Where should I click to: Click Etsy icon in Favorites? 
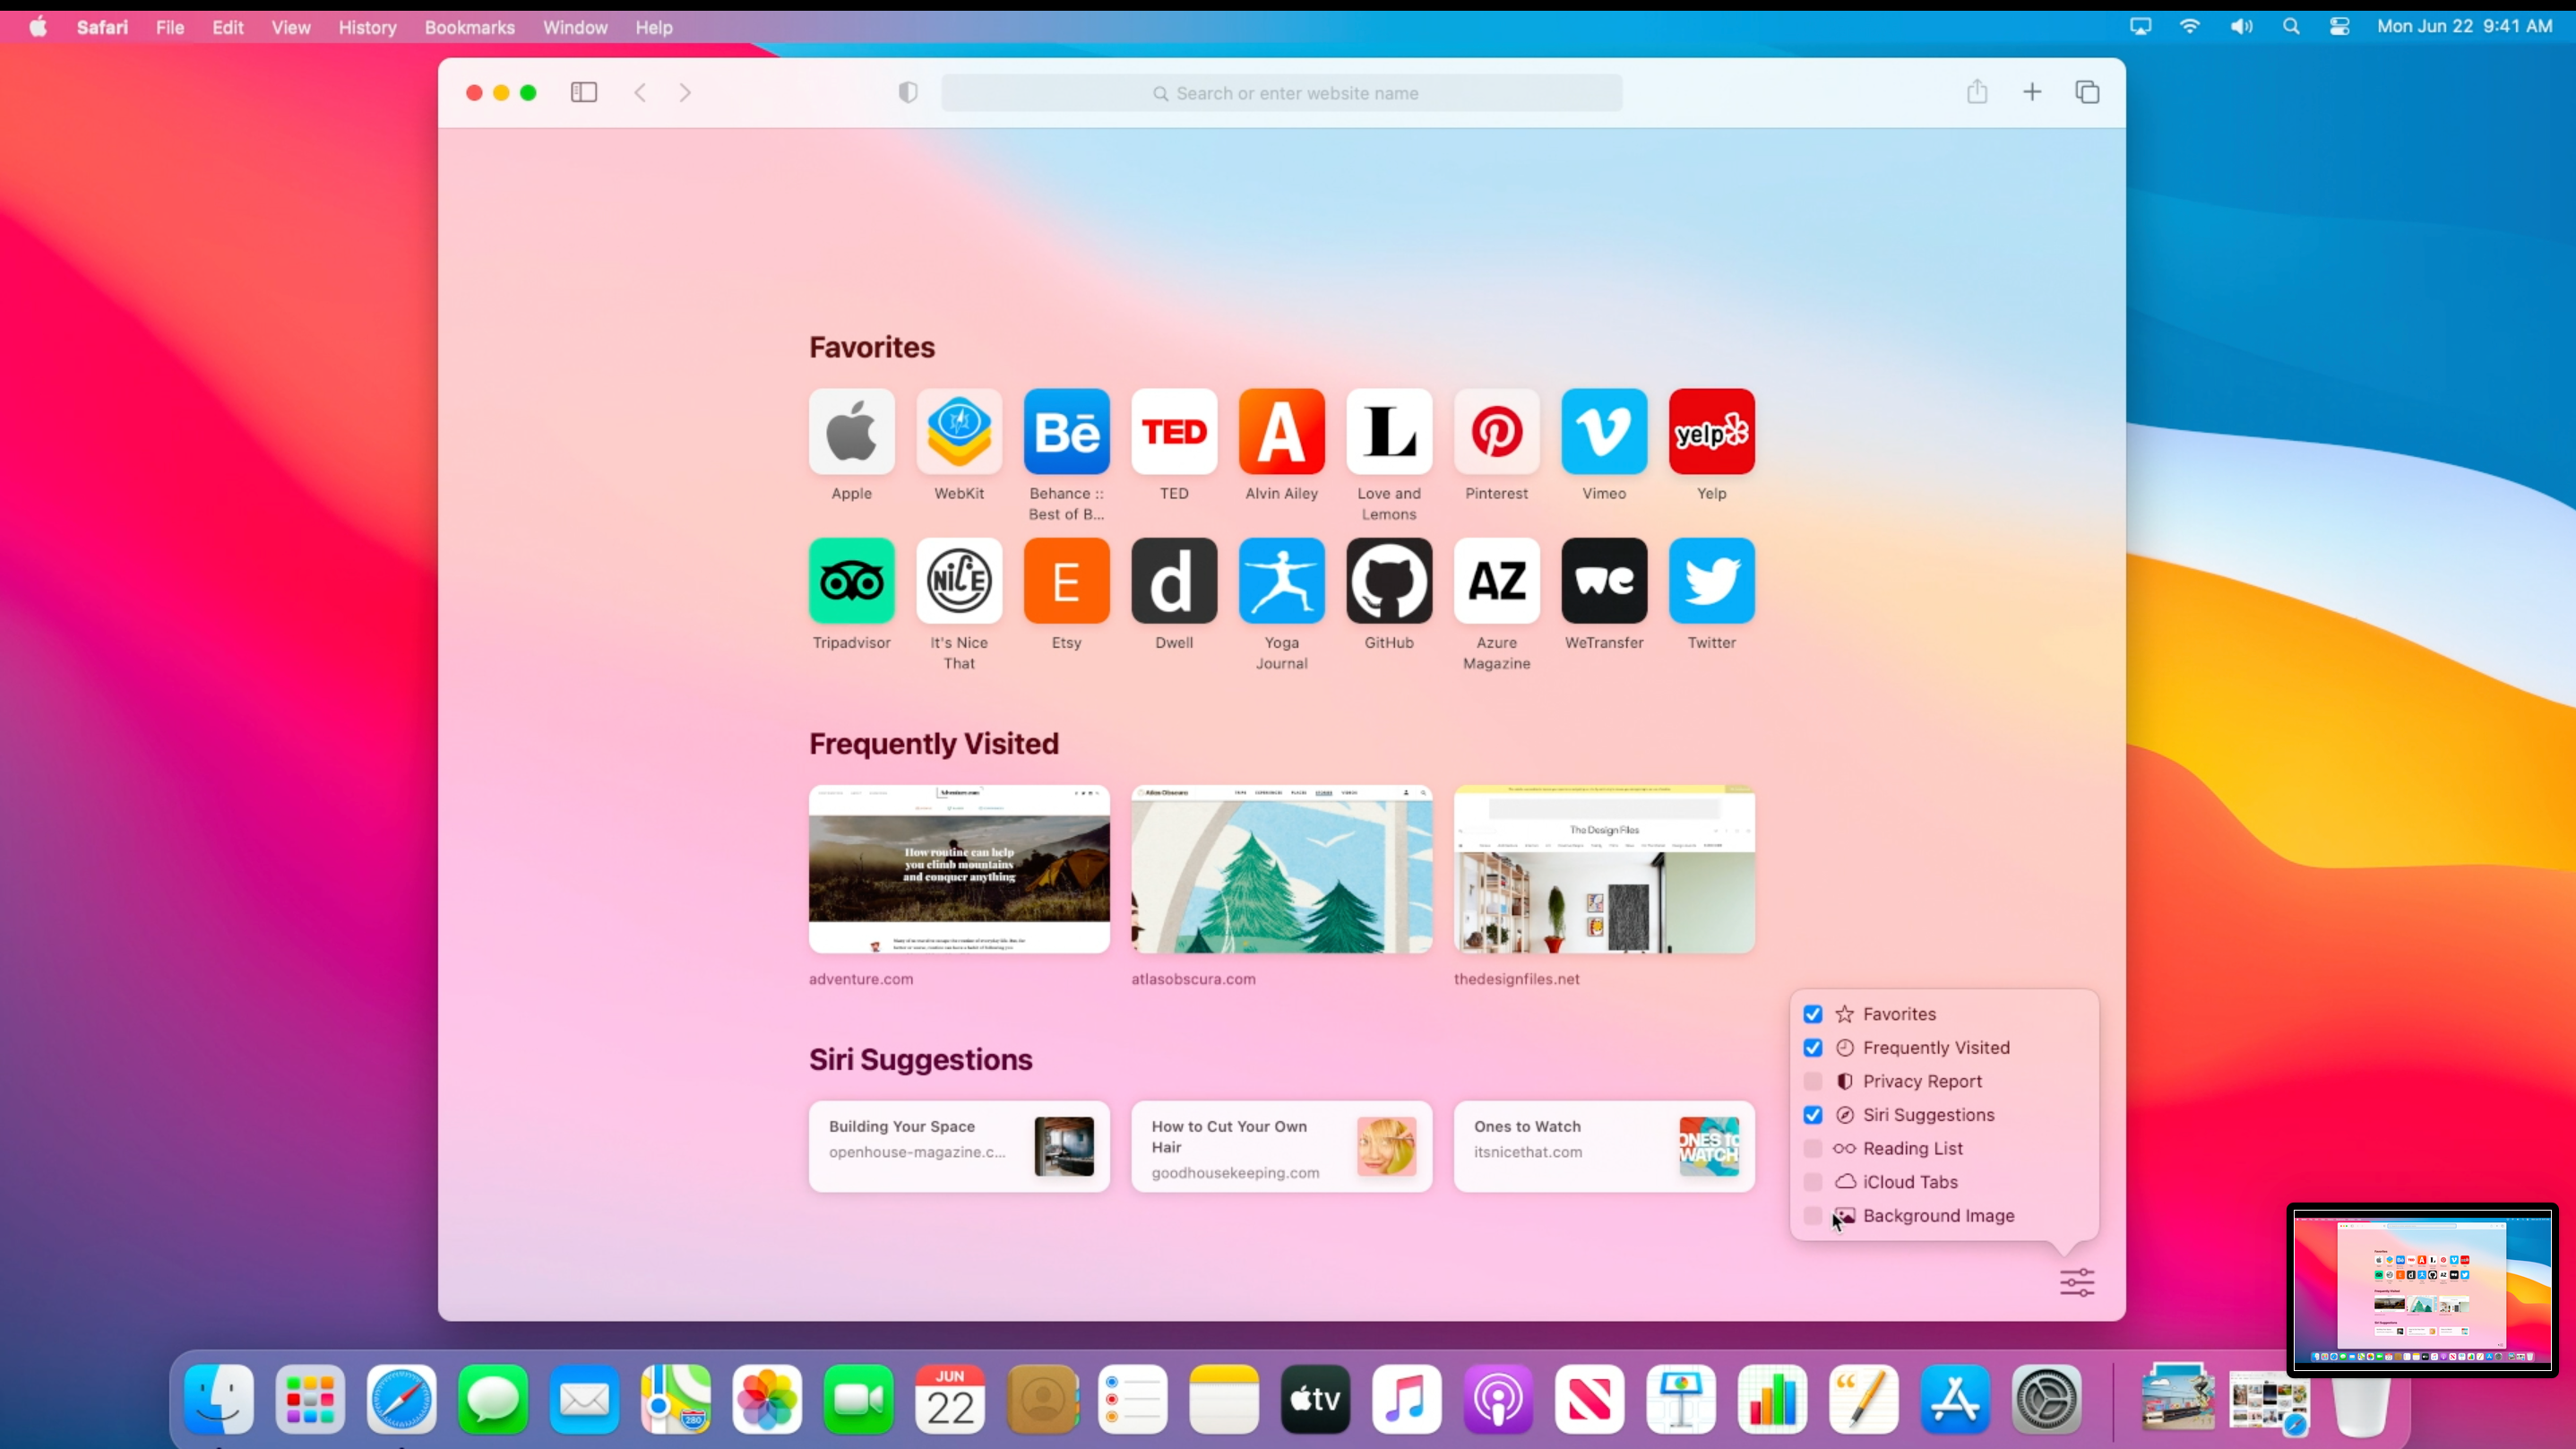[x=1067, y=581]
